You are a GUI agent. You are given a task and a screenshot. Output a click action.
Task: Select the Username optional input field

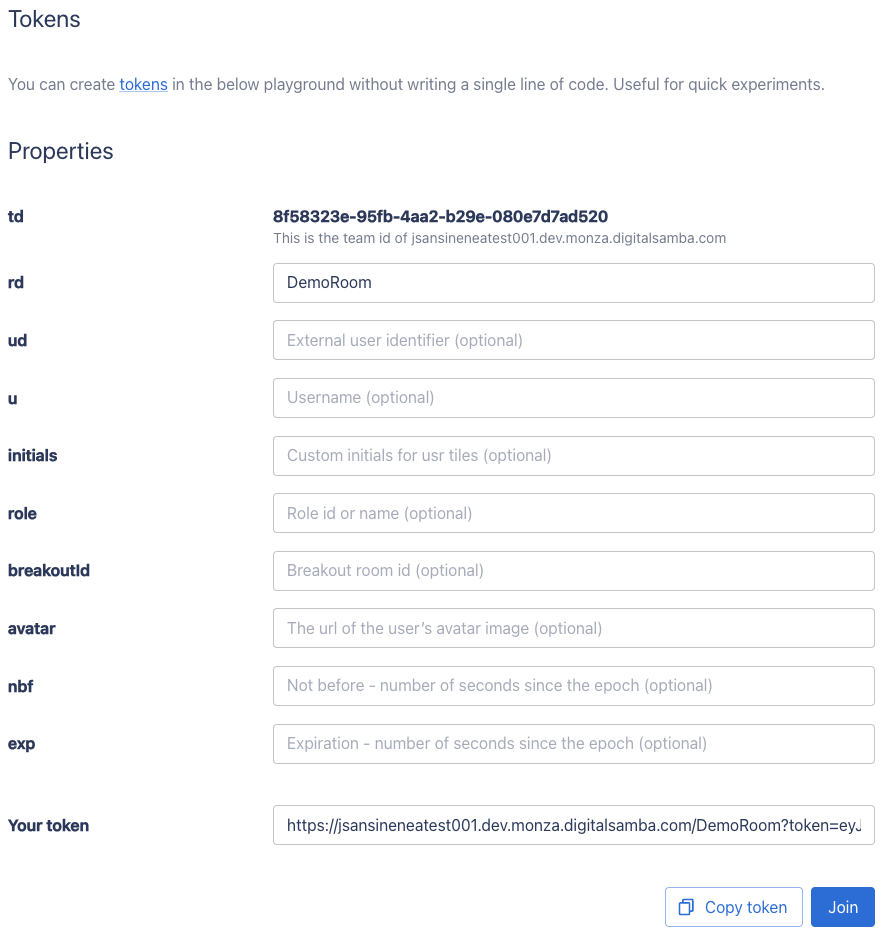573,398
